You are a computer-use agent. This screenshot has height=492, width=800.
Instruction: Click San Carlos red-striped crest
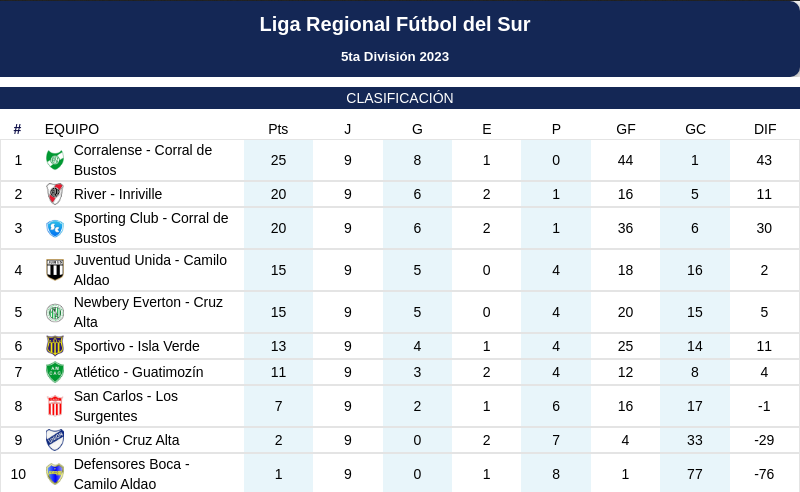point(55,406)
